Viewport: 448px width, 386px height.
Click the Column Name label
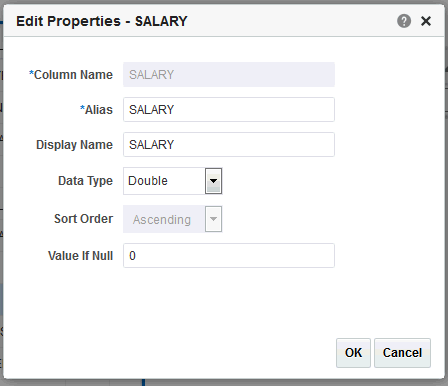(x=71, y=75)
